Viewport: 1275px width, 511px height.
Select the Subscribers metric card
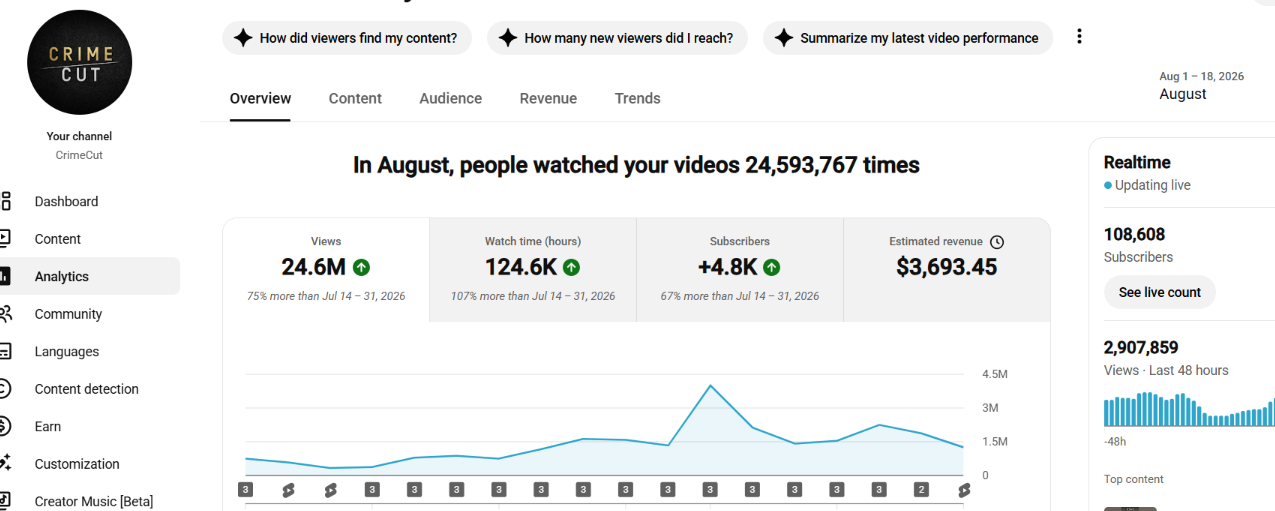740,270
